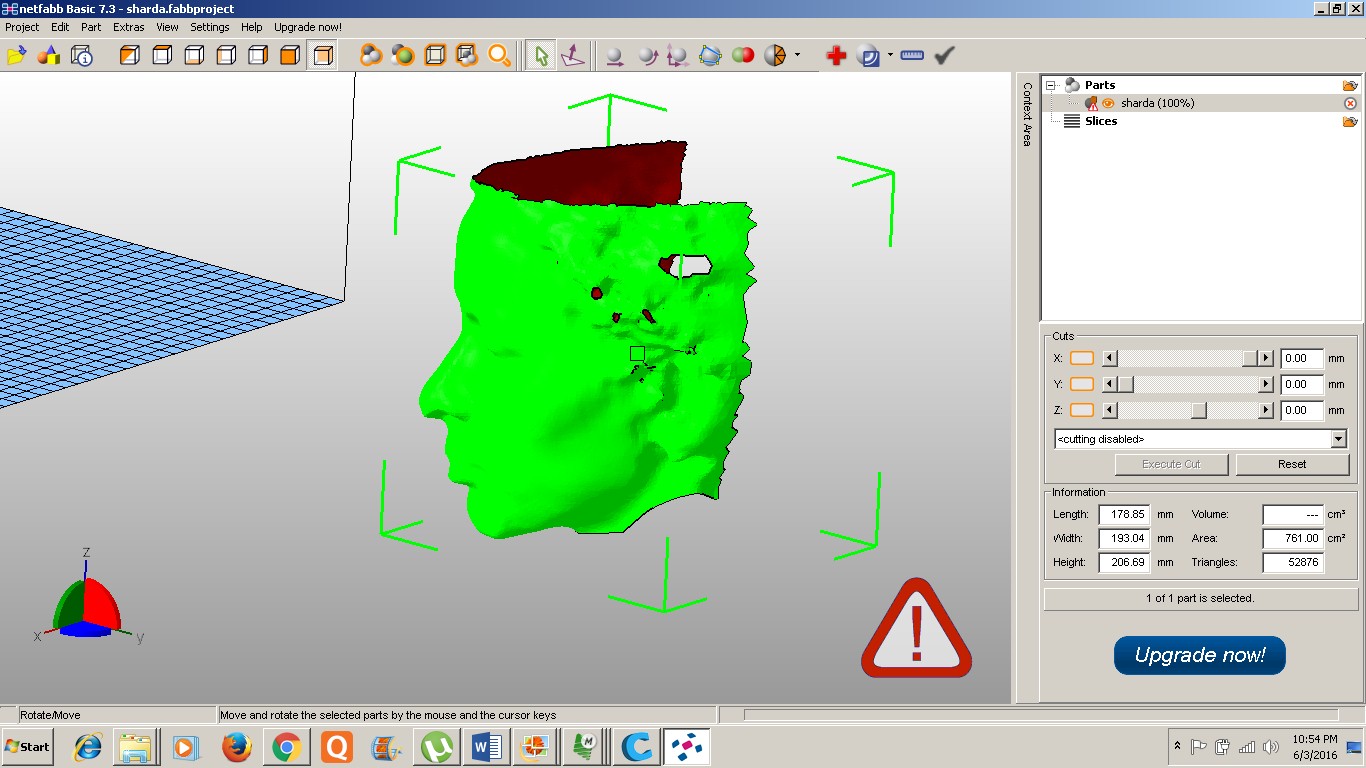Image resolution: width=1366 pixels, height=768 pixels.
Task: Click the sharda part warning status icon
Action: pyautogui.click(x=1092, y=103)
